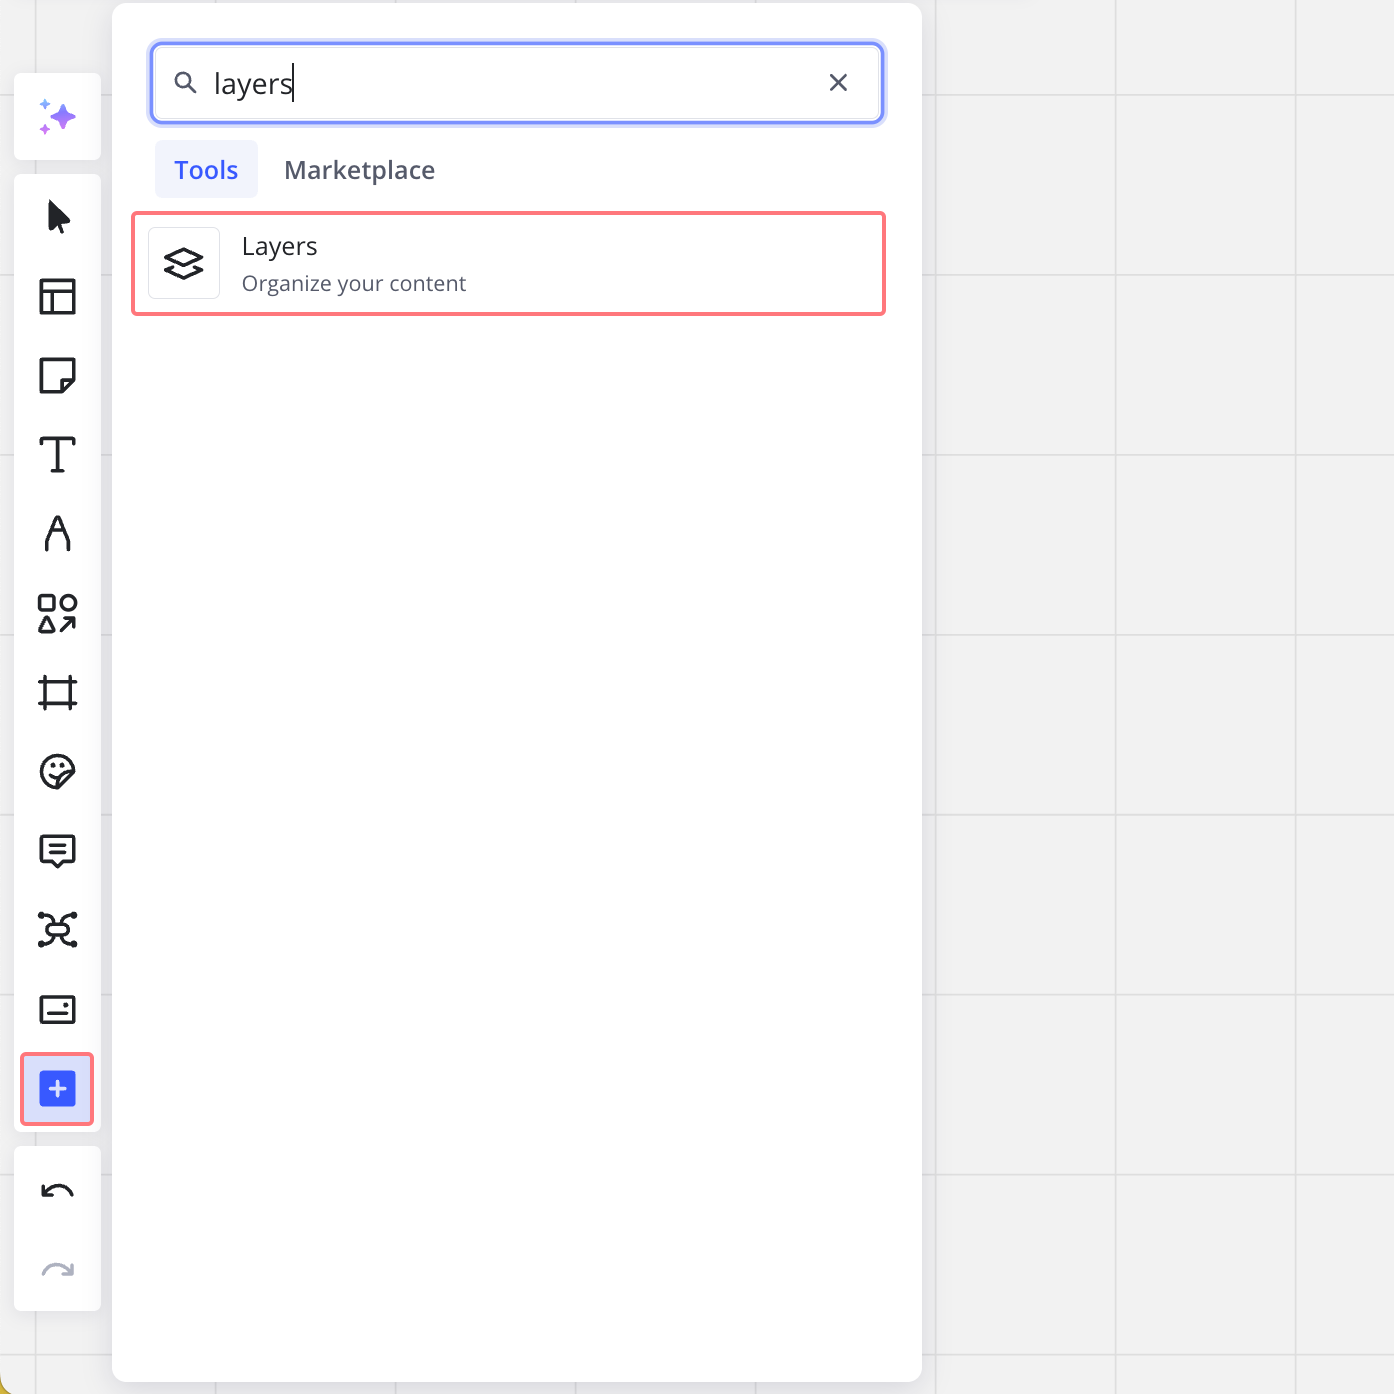Open the Mind map tool
Screen dimensions: 1394x1394
(x=57, y=930)
